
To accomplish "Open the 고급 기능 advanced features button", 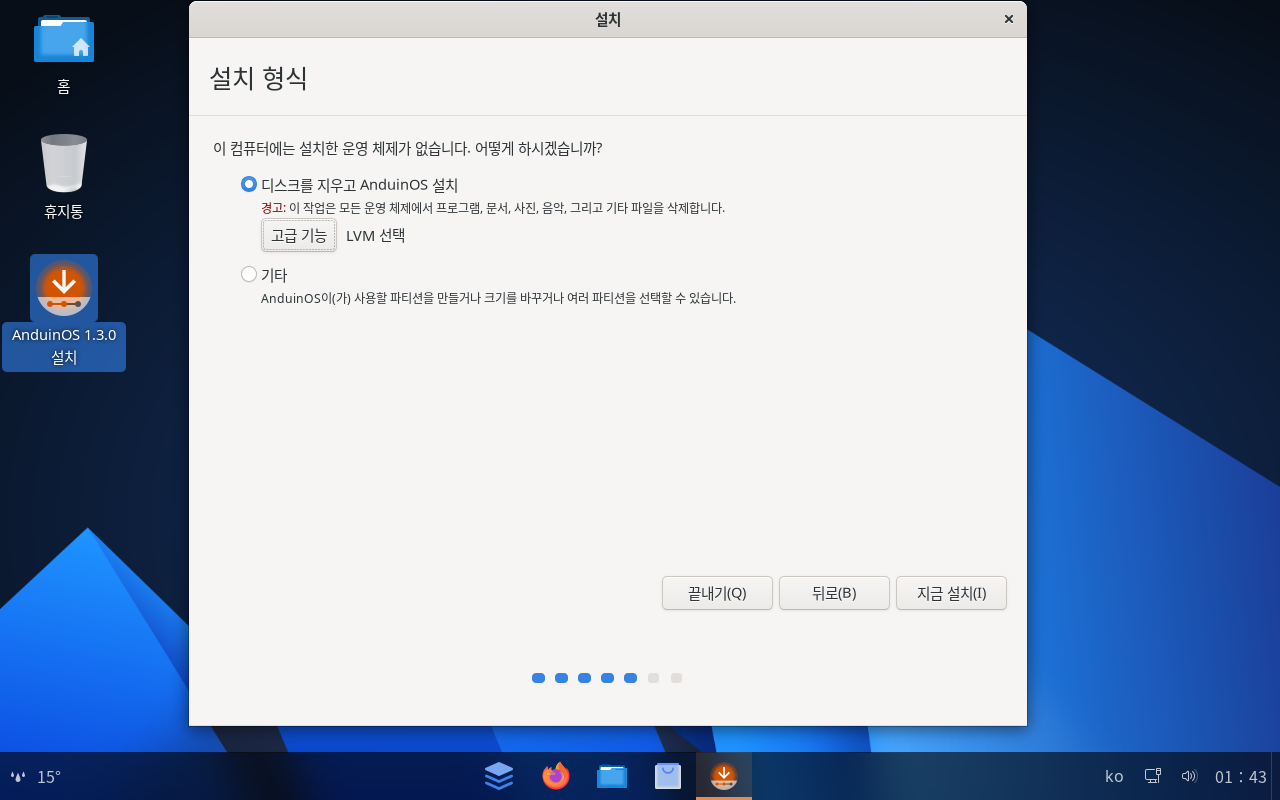I will pos(299,236).
